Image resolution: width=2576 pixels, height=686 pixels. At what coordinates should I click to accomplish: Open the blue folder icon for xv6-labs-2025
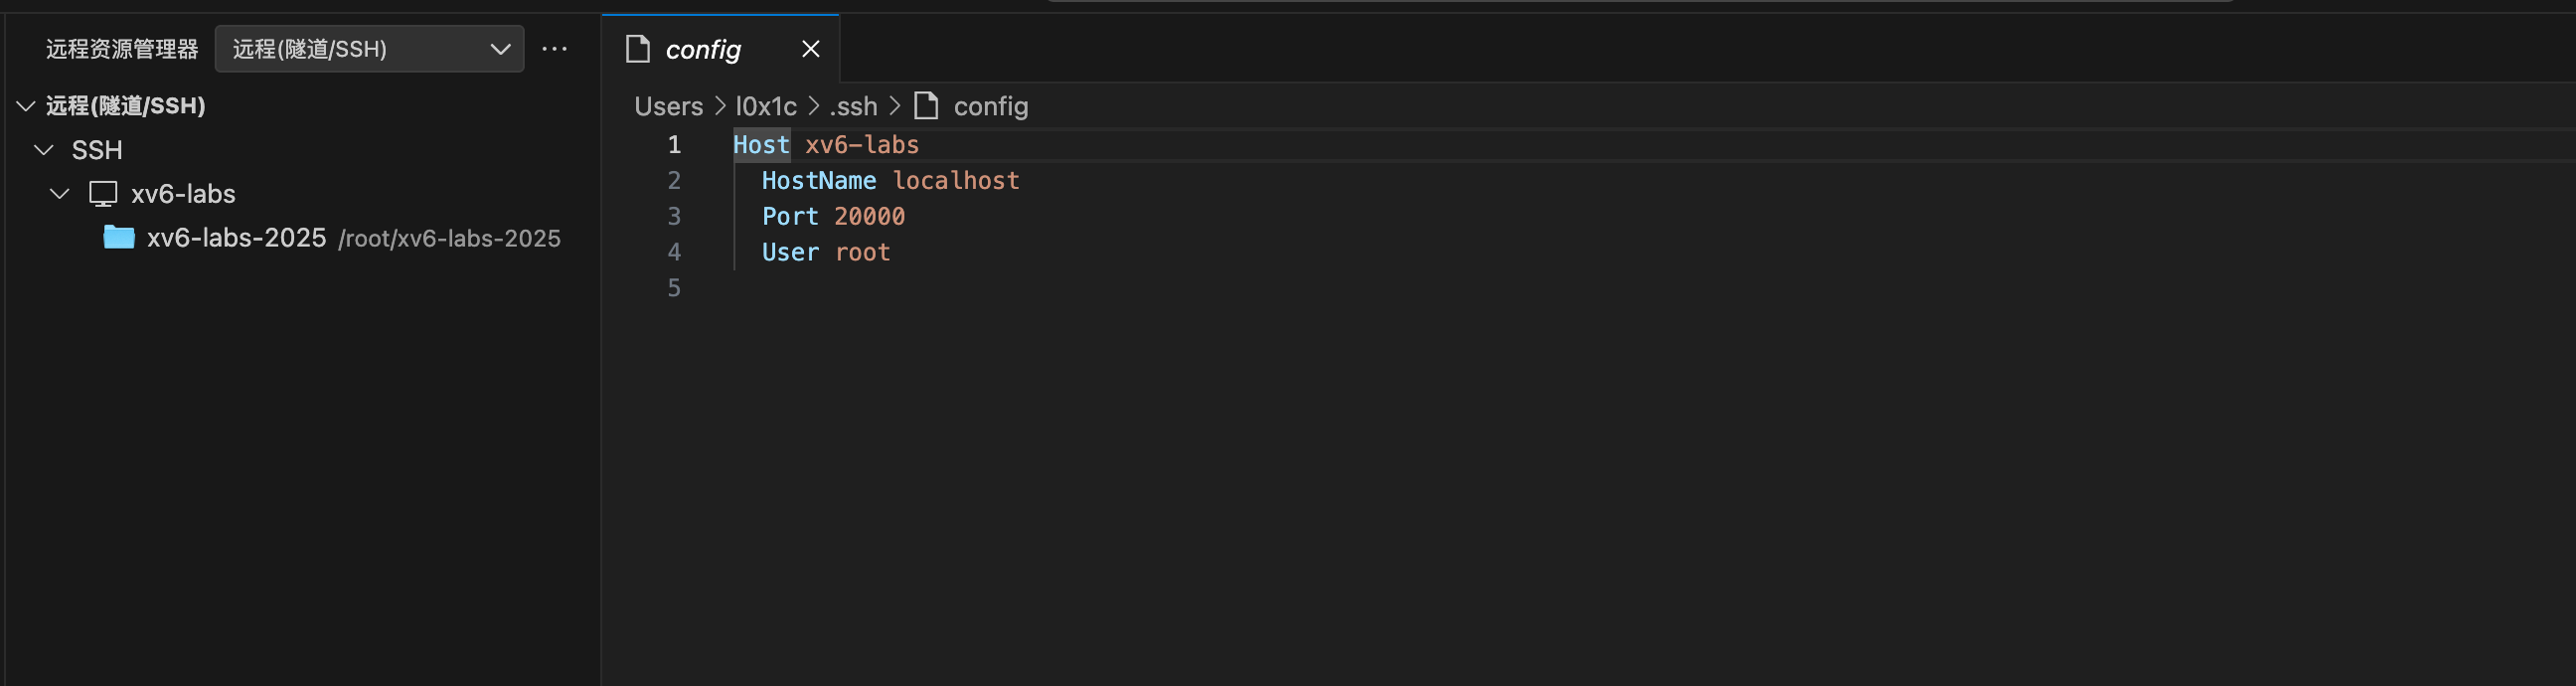118,238
